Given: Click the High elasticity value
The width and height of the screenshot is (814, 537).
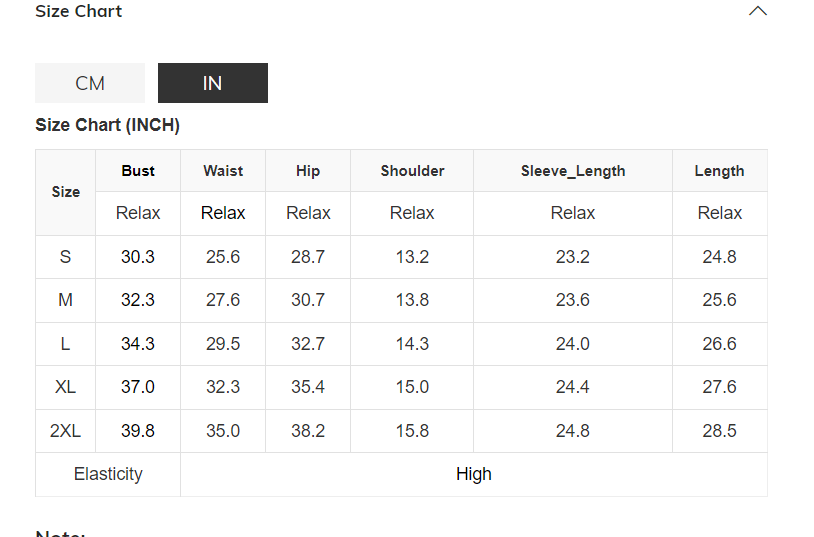Looking at the screenshot, I should (474, 474).
